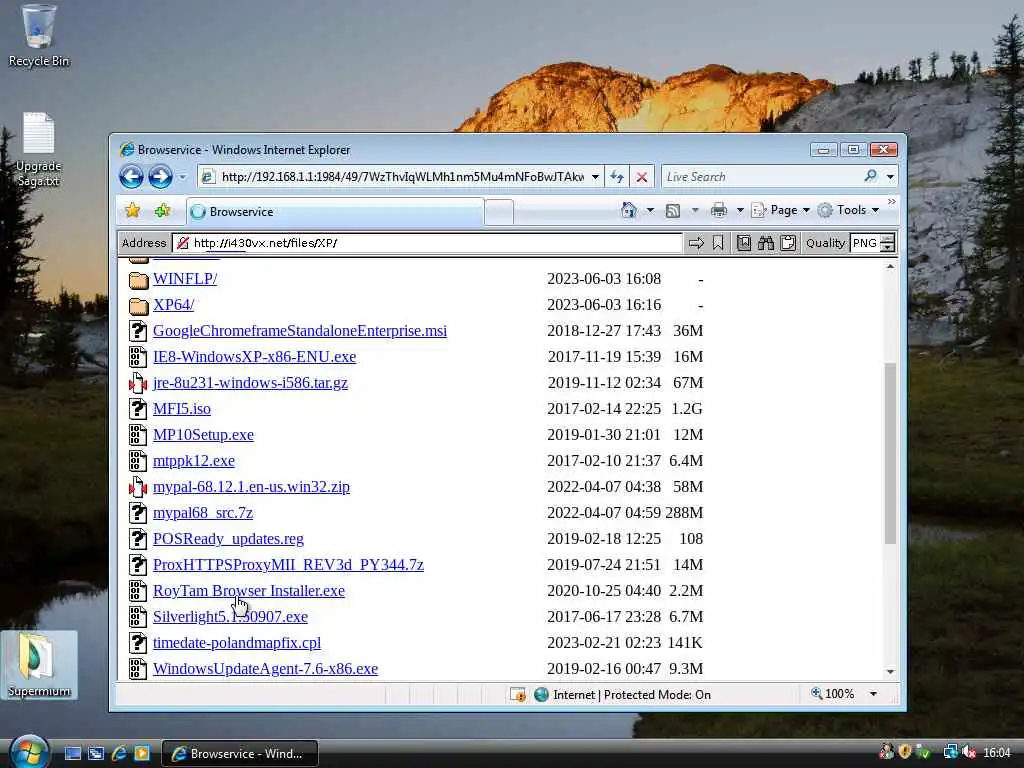The width and height of the screenshot is (1024, 768).
Task: Click the RSS feeds icon
Action: click(x=673, y=210)
